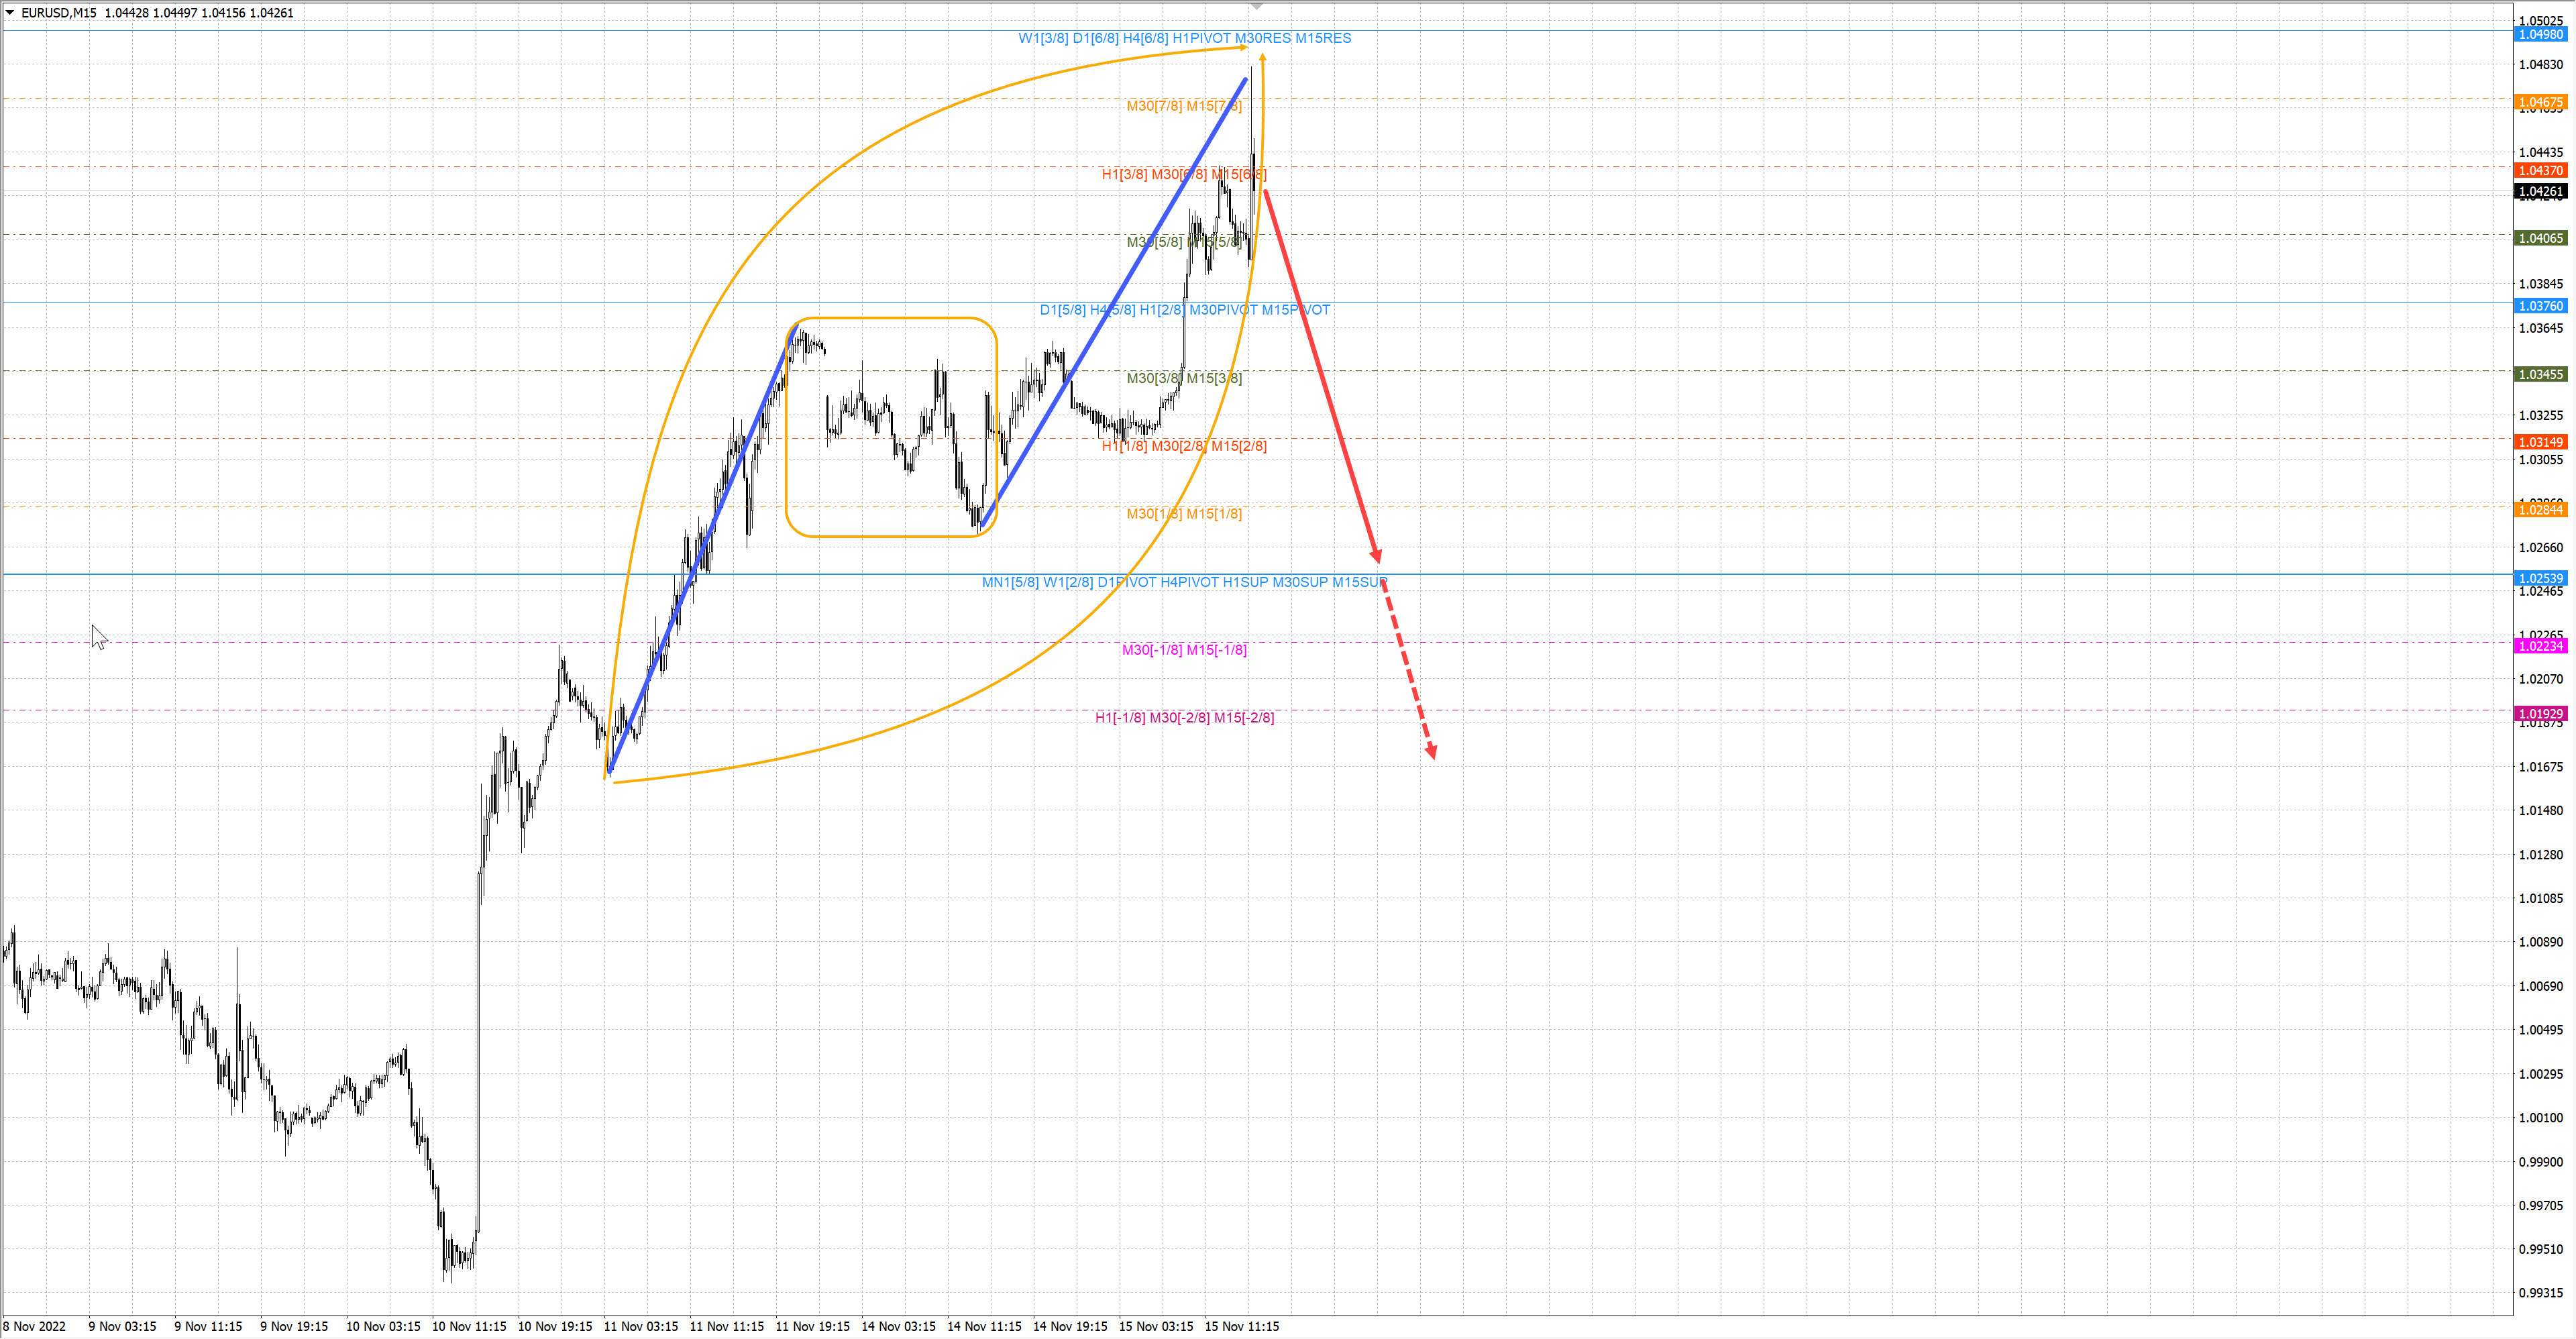Click the red 1.04370 price tag
This screenshot has width=2576, height=1339.
point(2540,170)
